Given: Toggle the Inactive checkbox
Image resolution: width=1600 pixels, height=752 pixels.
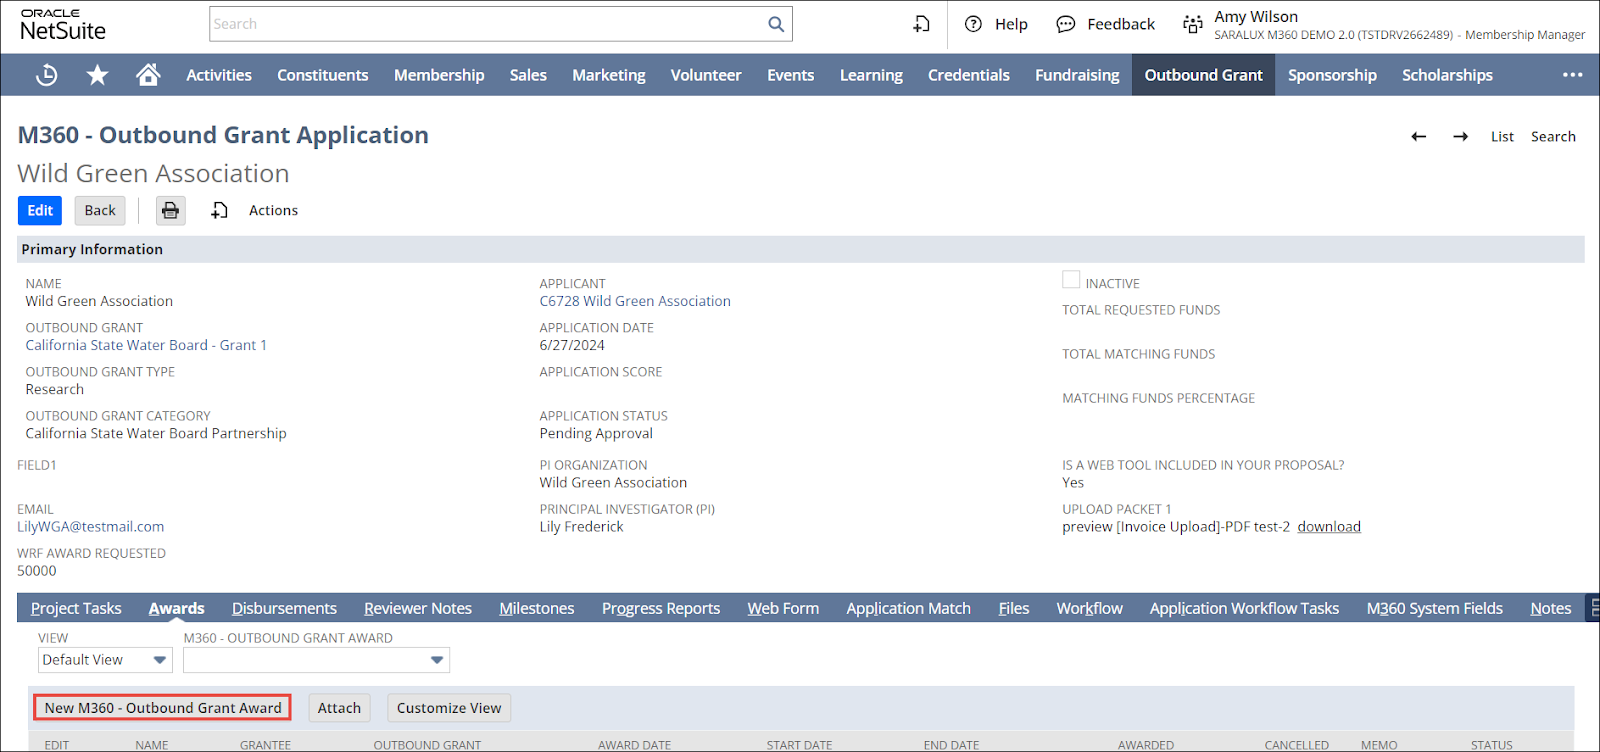Looking at the screenshot, I should (1071, 281).
